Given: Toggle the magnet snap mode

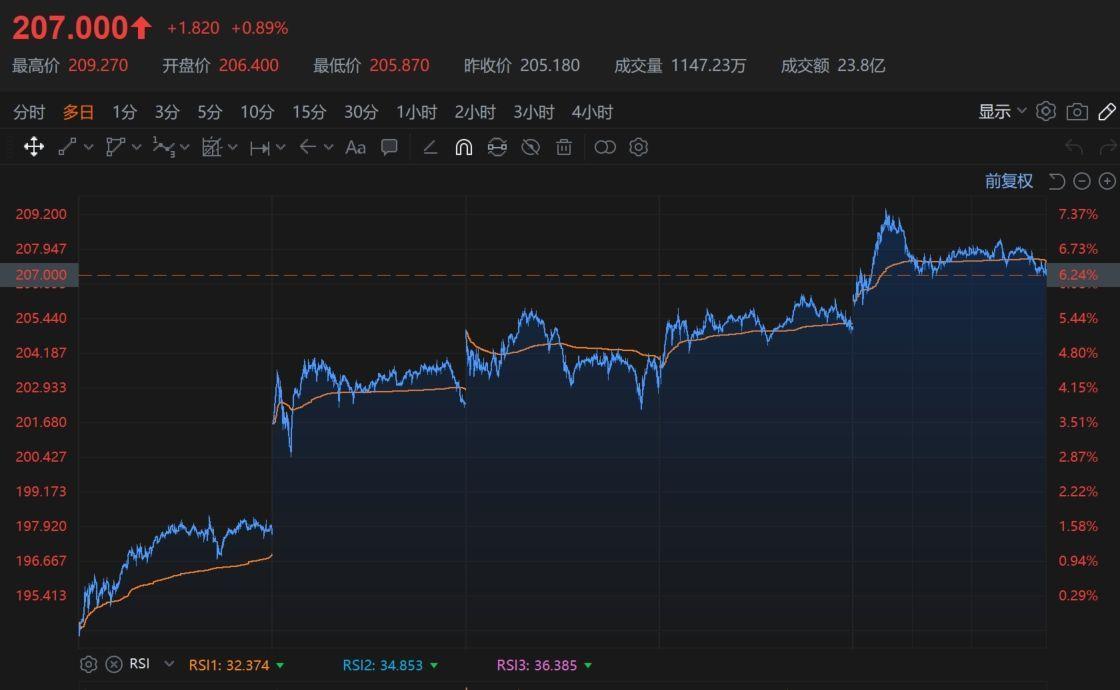Looking at the screenshot, I should [x=464, y=147].
